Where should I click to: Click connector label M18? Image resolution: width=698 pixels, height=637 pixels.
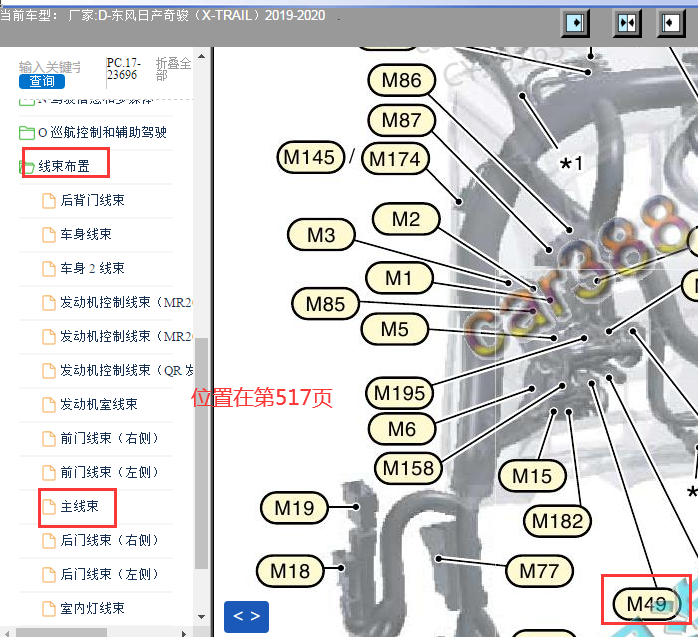[x=290, y=571]
